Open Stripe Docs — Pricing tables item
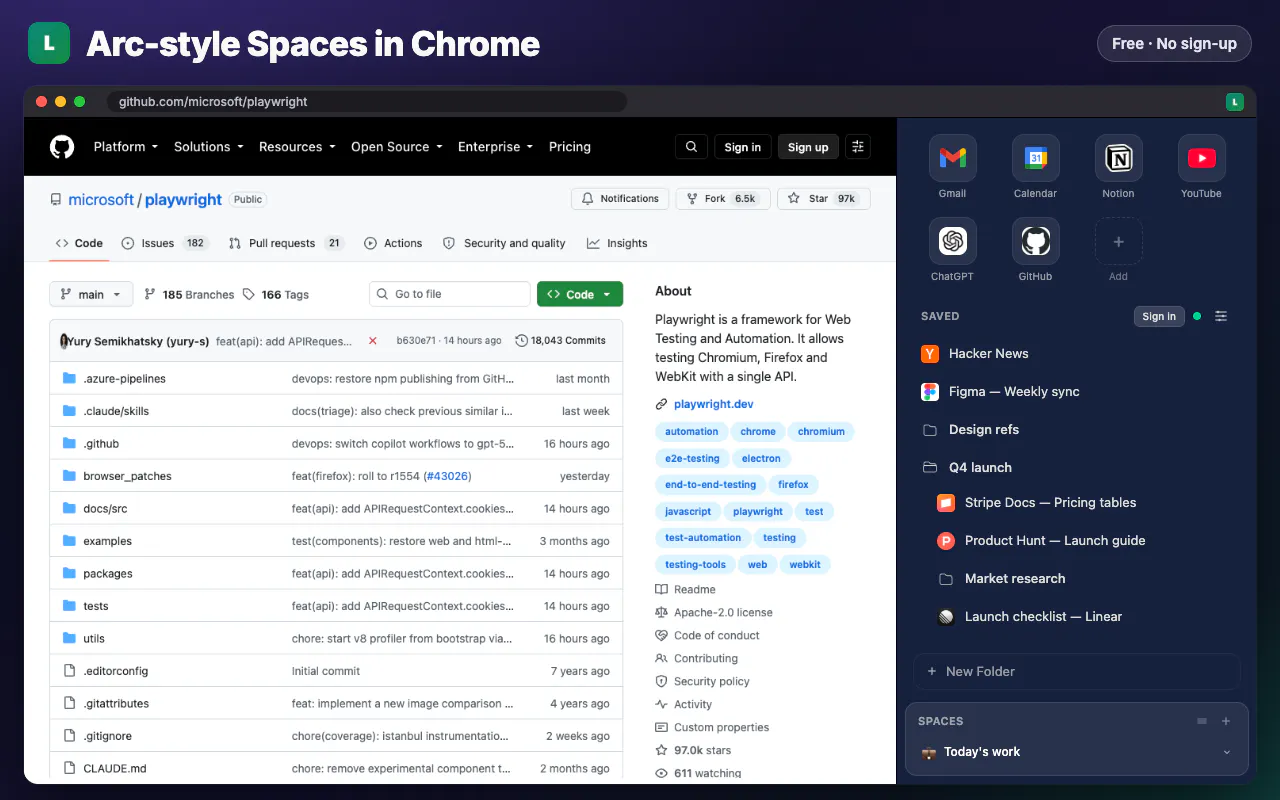 pyautogui.click(x=1084, y=502)
